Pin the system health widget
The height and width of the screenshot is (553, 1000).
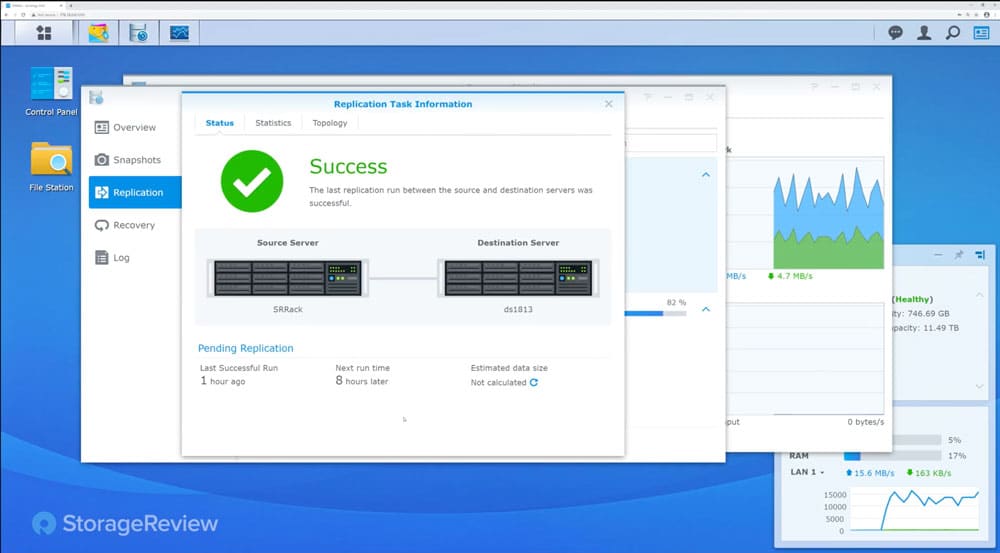coord(959,254)
